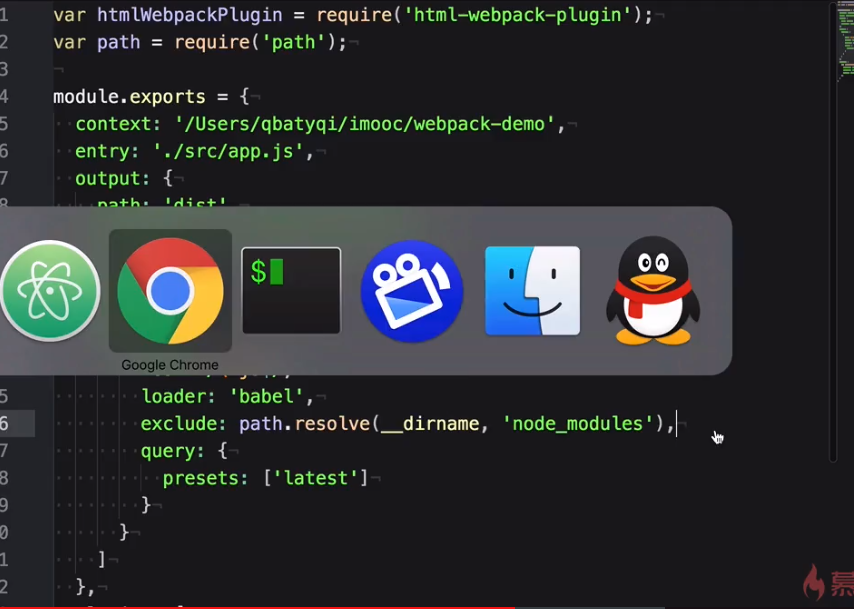Click the 'node_modules' string

[x=577, y=423]
